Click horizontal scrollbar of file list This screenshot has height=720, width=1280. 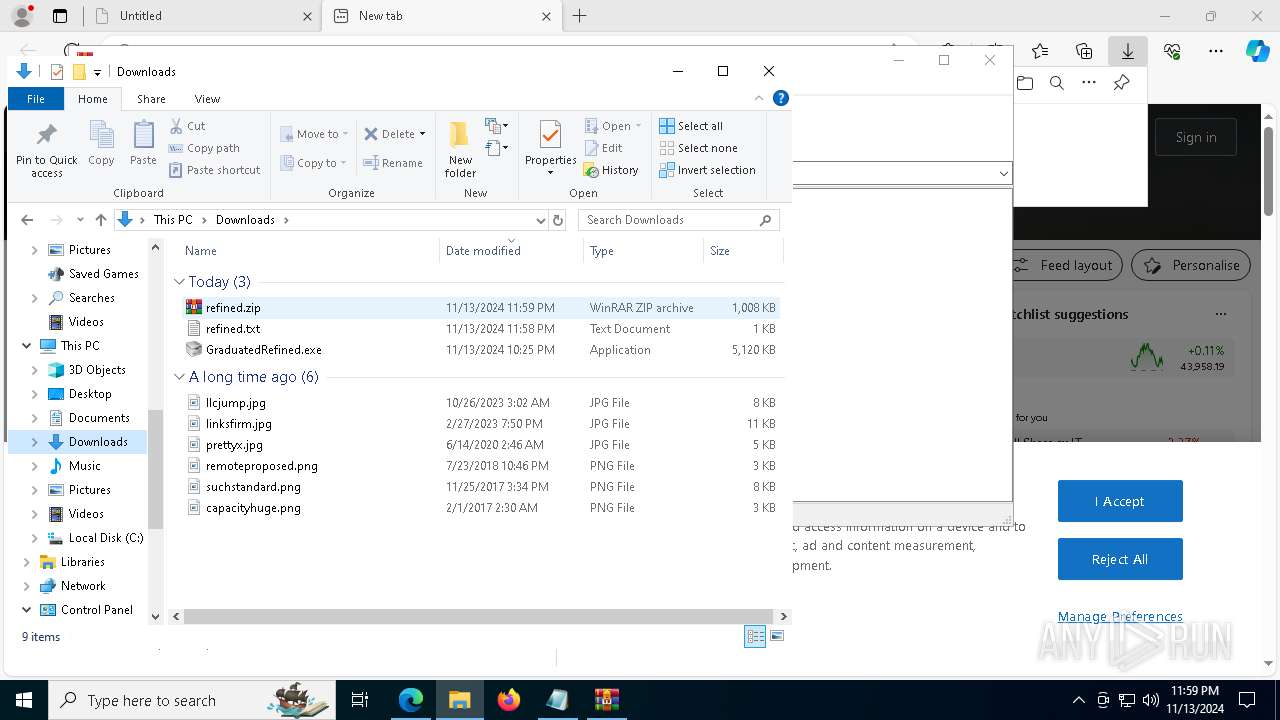pos(477,617)
